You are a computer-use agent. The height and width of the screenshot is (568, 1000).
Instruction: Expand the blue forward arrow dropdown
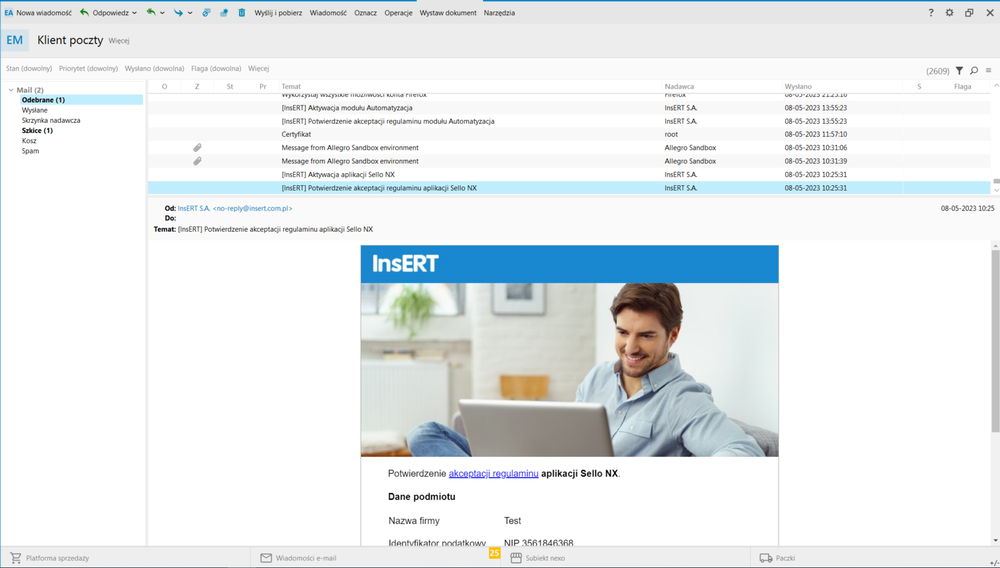pos(190,13)
